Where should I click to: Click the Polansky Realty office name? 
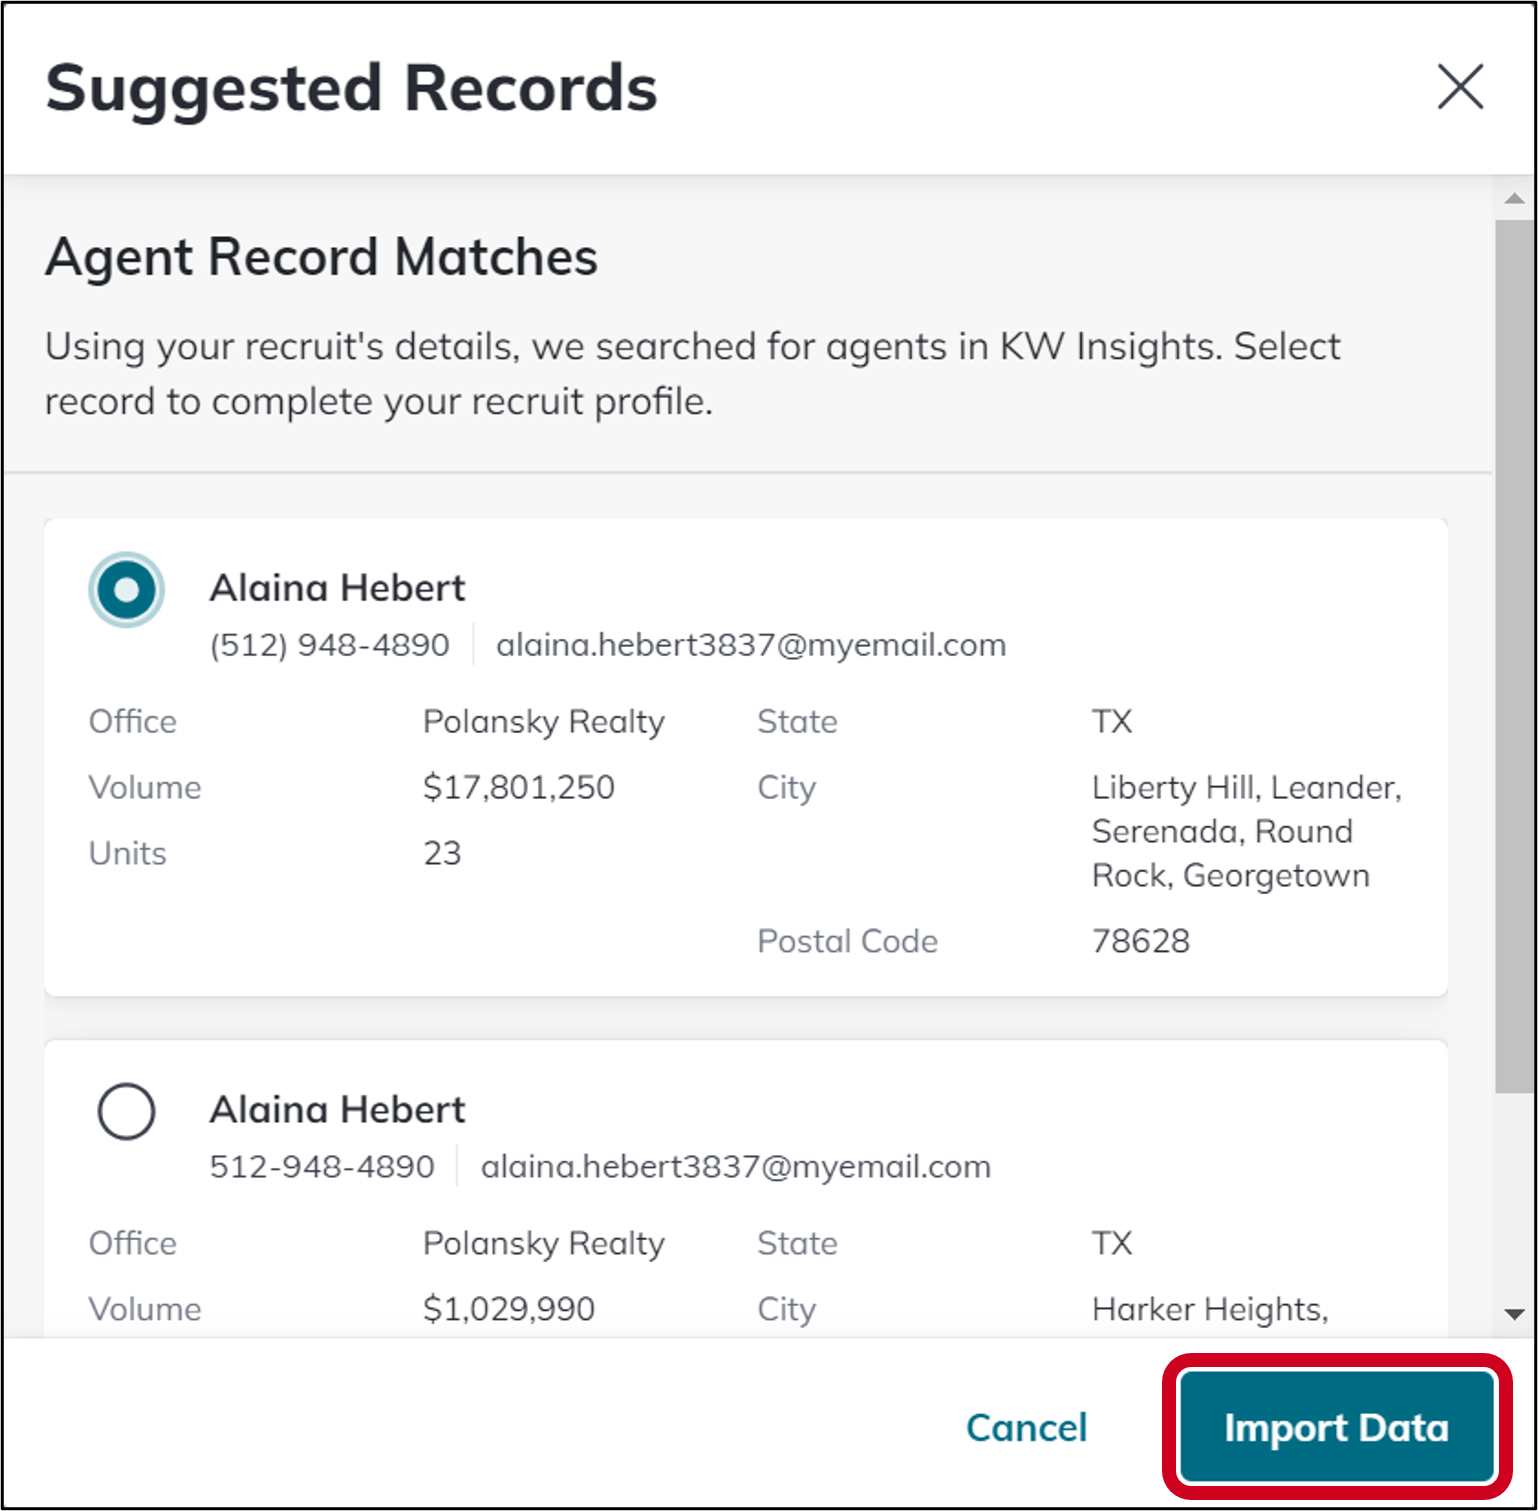pos(544,721)
